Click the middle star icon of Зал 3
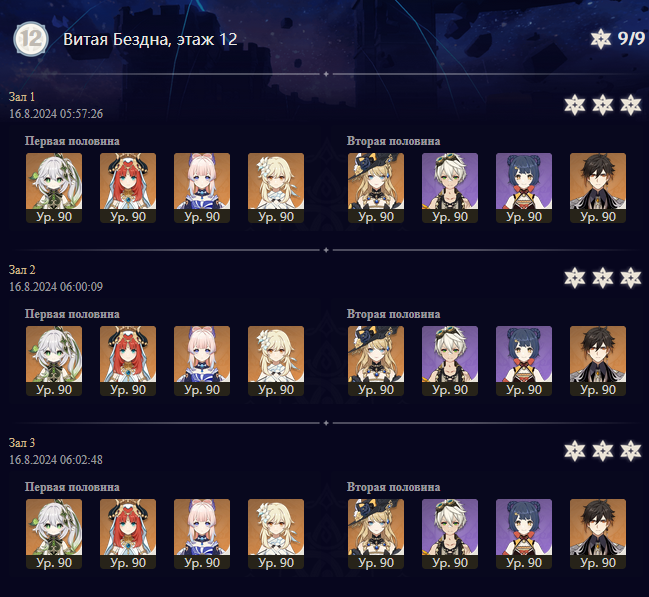 coord(603,451)
